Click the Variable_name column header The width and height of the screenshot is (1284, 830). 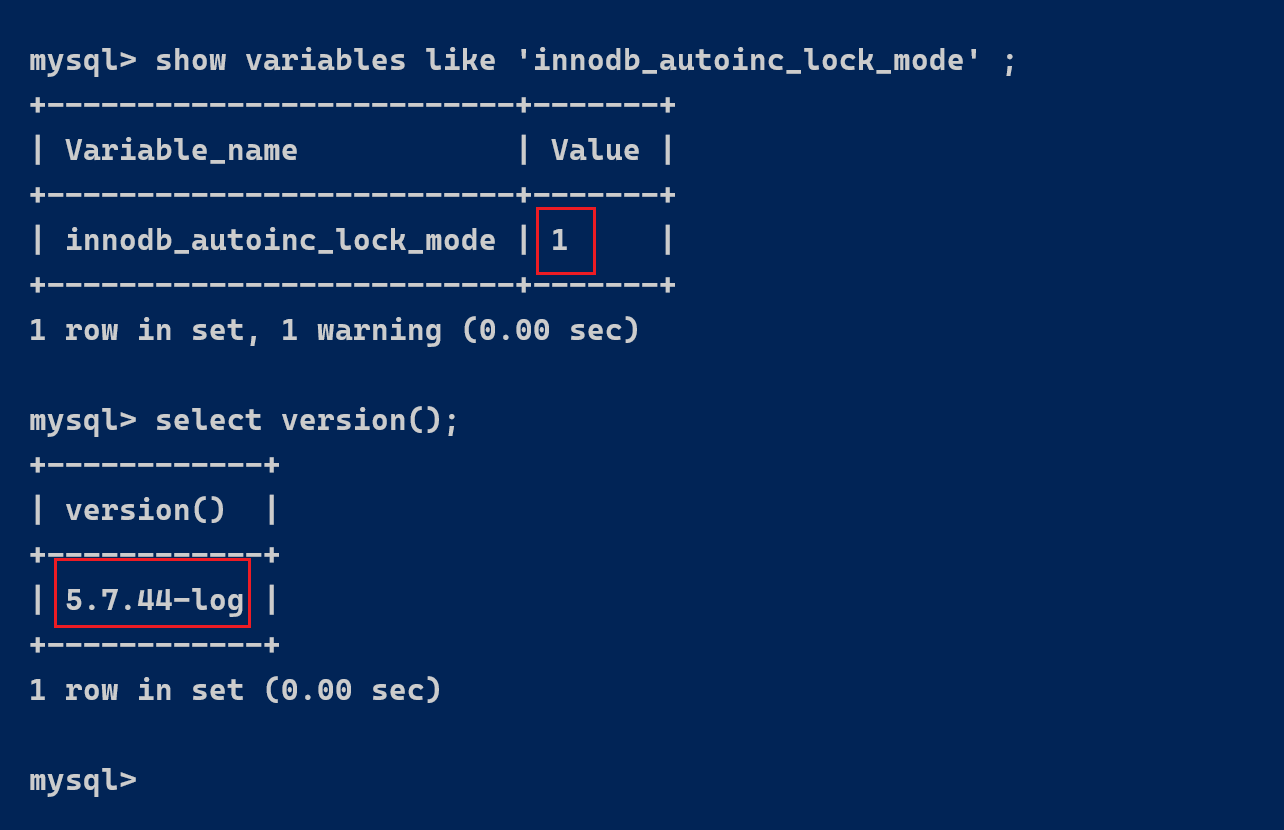coord(181,150)
